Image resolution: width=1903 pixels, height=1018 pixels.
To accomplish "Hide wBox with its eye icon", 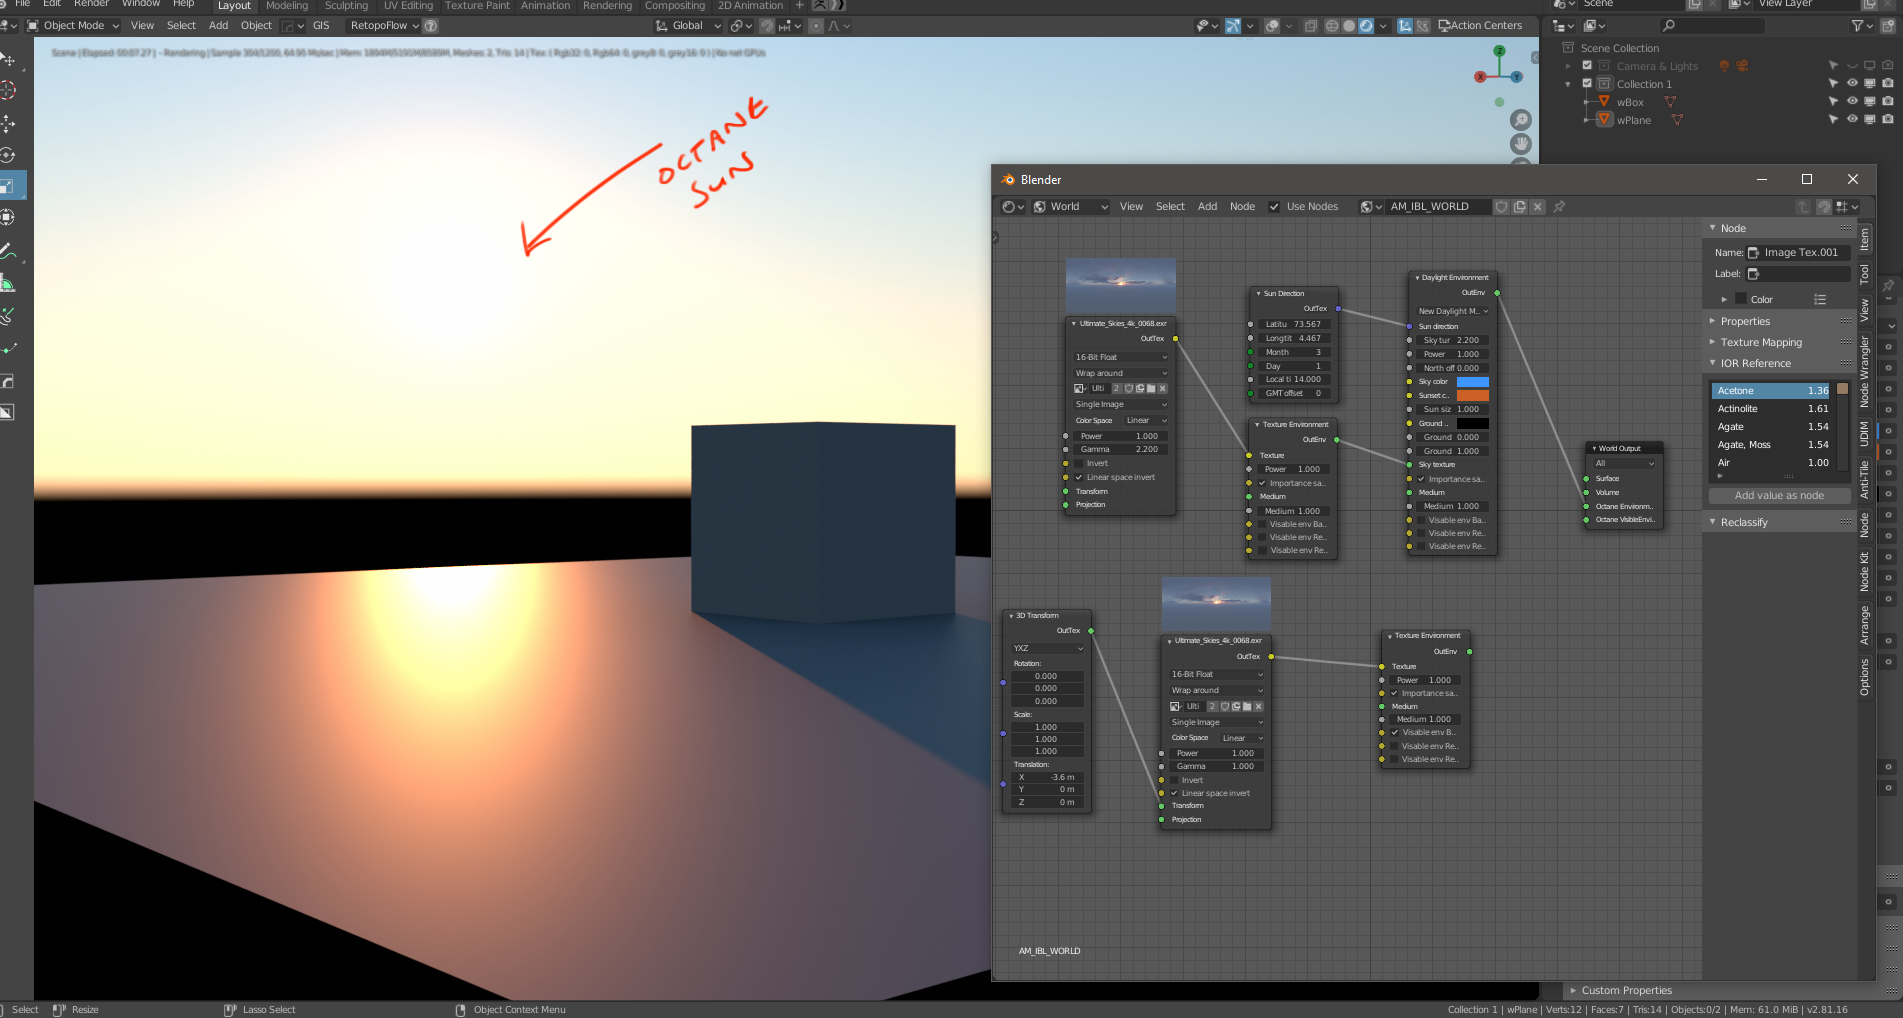I will click(1852, 102).
